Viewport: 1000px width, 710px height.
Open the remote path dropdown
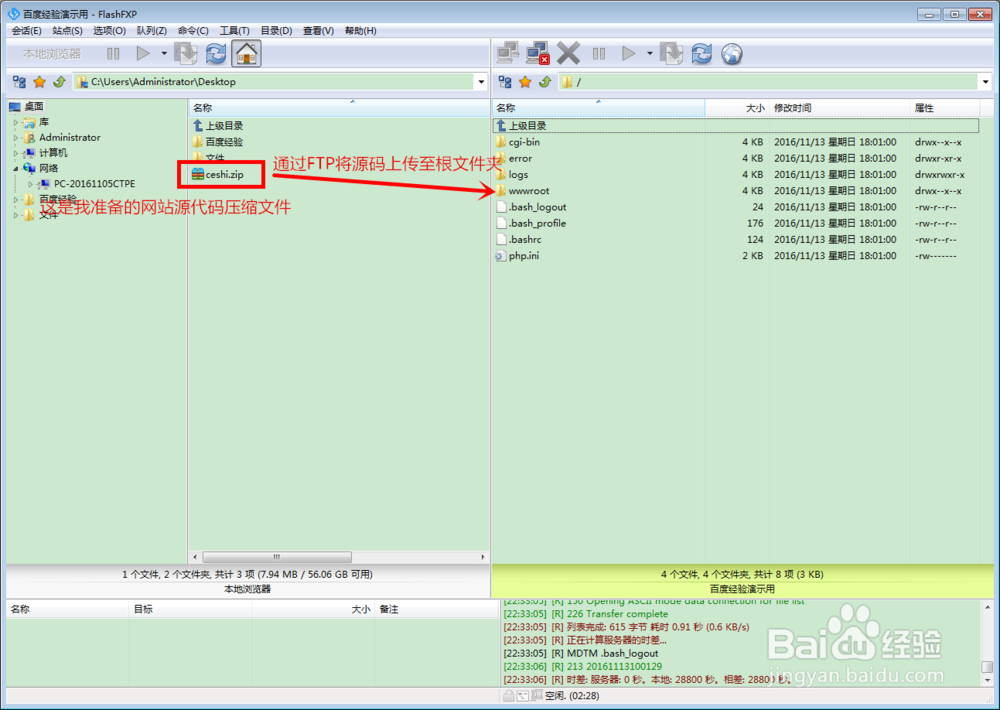[985, 82]
